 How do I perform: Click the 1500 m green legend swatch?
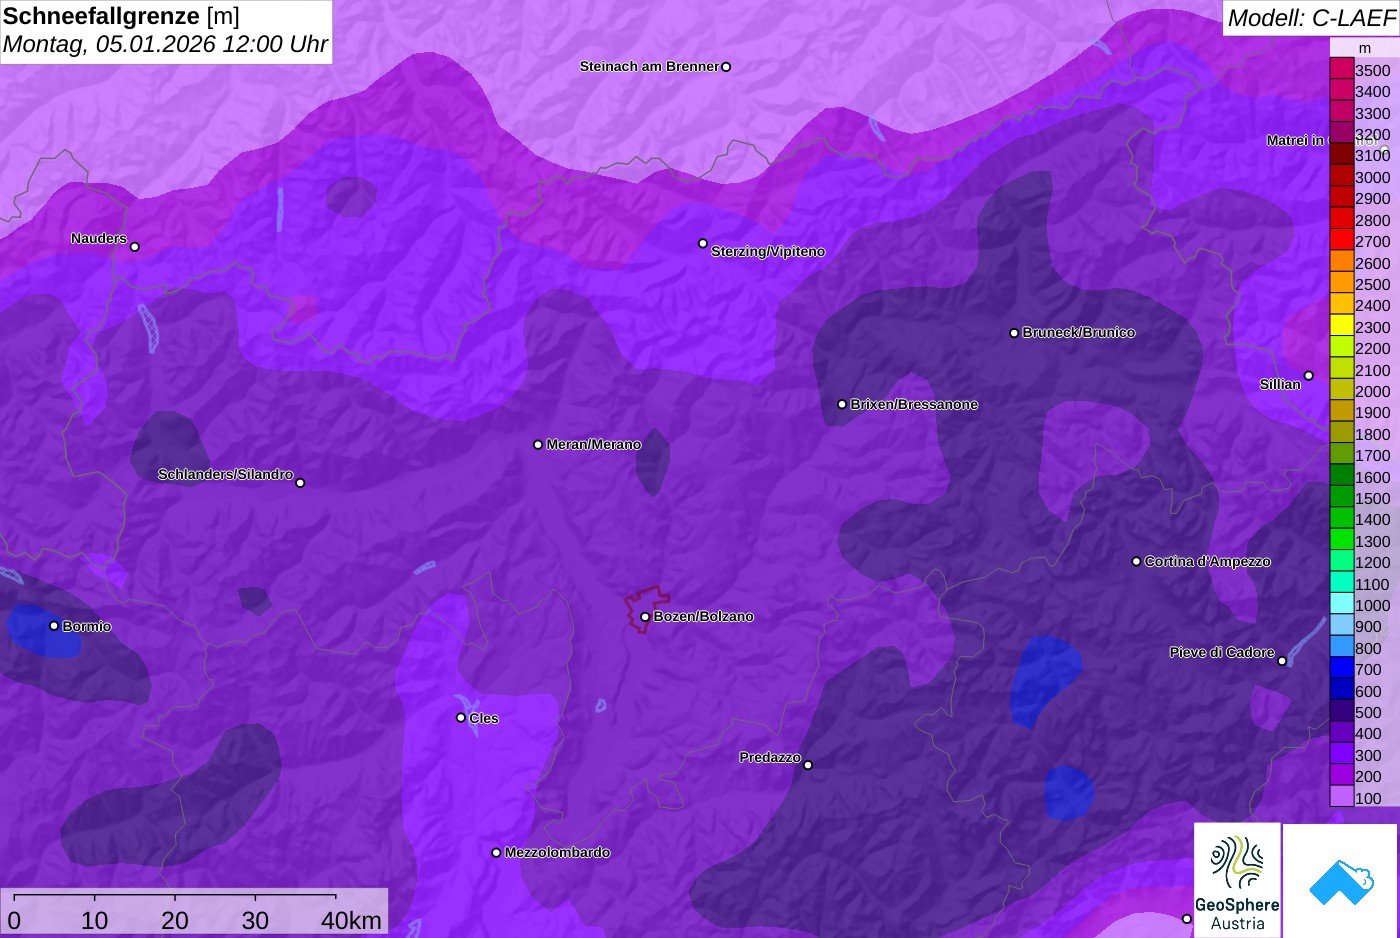(1341, 497)
